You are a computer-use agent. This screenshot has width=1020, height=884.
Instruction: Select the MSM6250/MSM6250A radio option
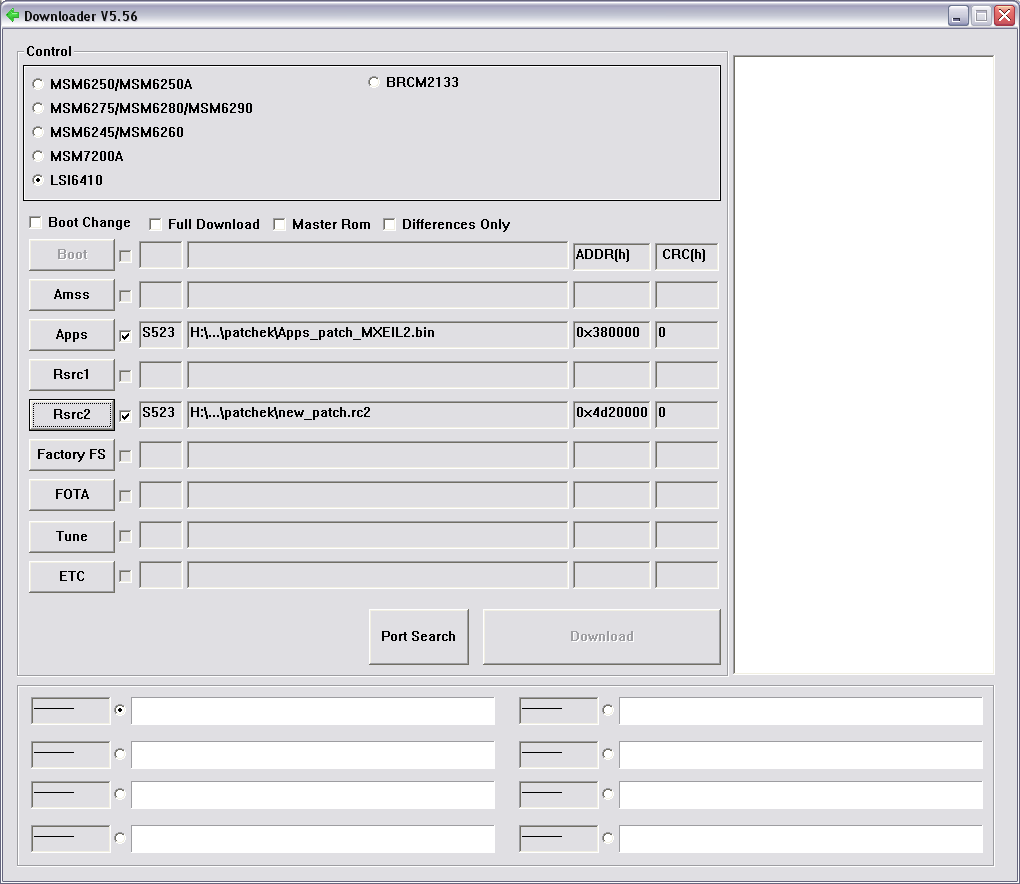click(38, 85)
